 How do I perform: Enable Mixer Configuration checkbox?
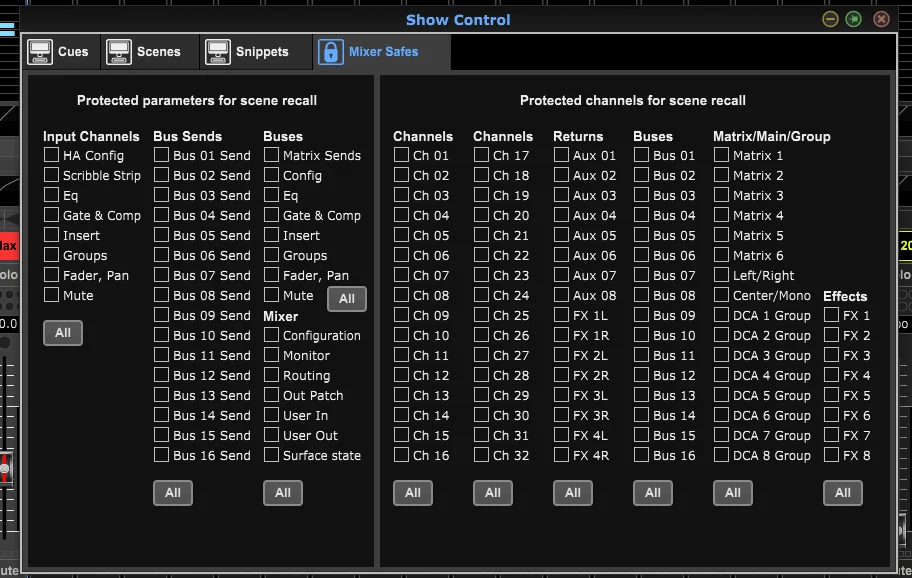271,335
